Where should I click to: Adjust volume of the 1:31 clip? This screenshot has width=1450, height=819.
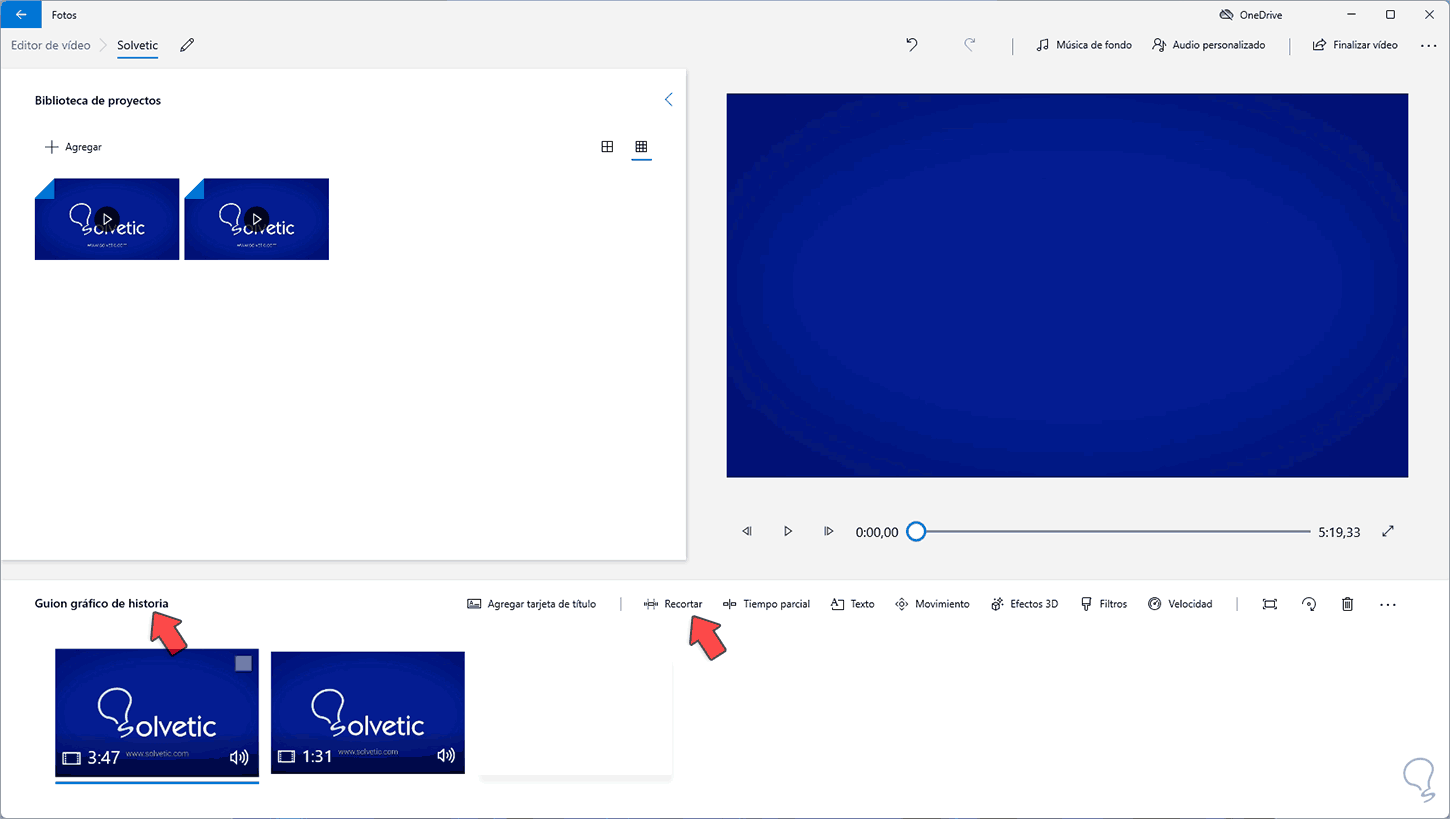tap(446, 756)
